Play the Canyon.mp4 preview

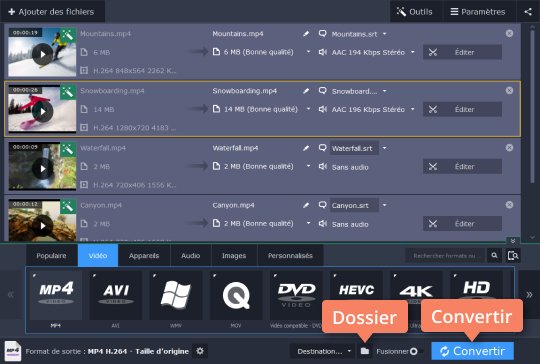pyautogui.click(x=43, y=225)
